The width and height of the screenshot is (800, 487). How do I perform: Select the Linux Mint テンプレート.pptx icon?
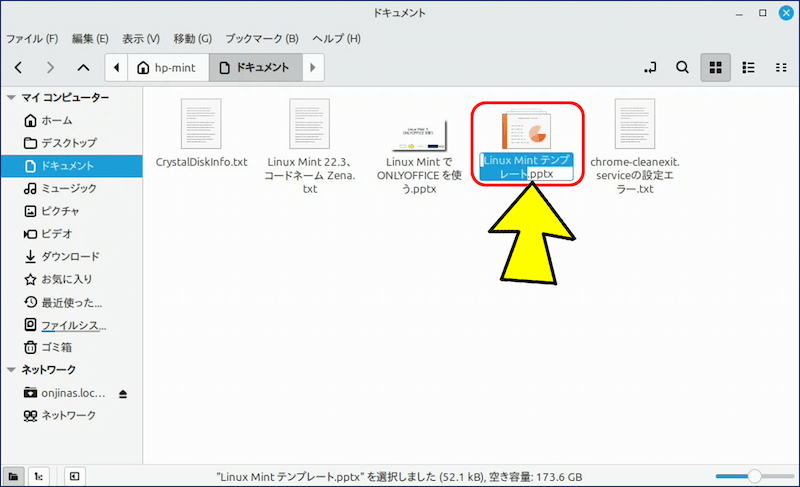tap(527, 129)
